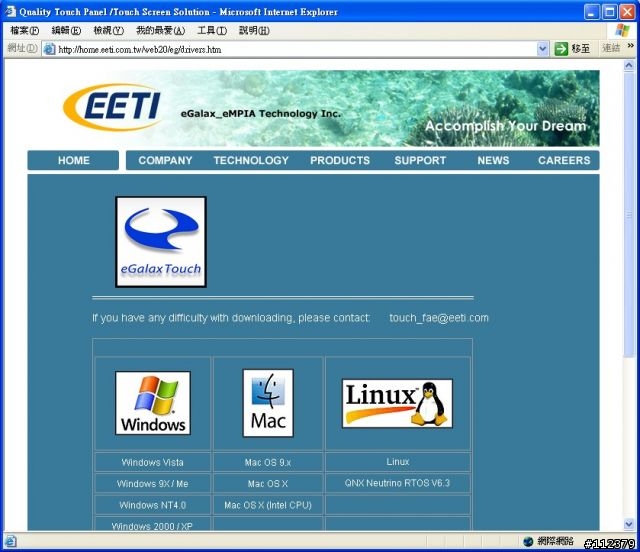
Task: Open the Mac OS X (Intel CPU) link
Action: pyautogui.click(x=268, y=505)
